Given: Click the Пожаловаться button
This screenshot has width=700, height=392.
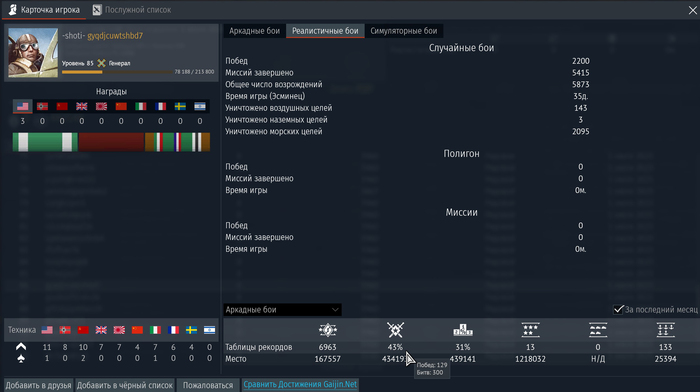Looking at the screenshot, I should 208,385.
